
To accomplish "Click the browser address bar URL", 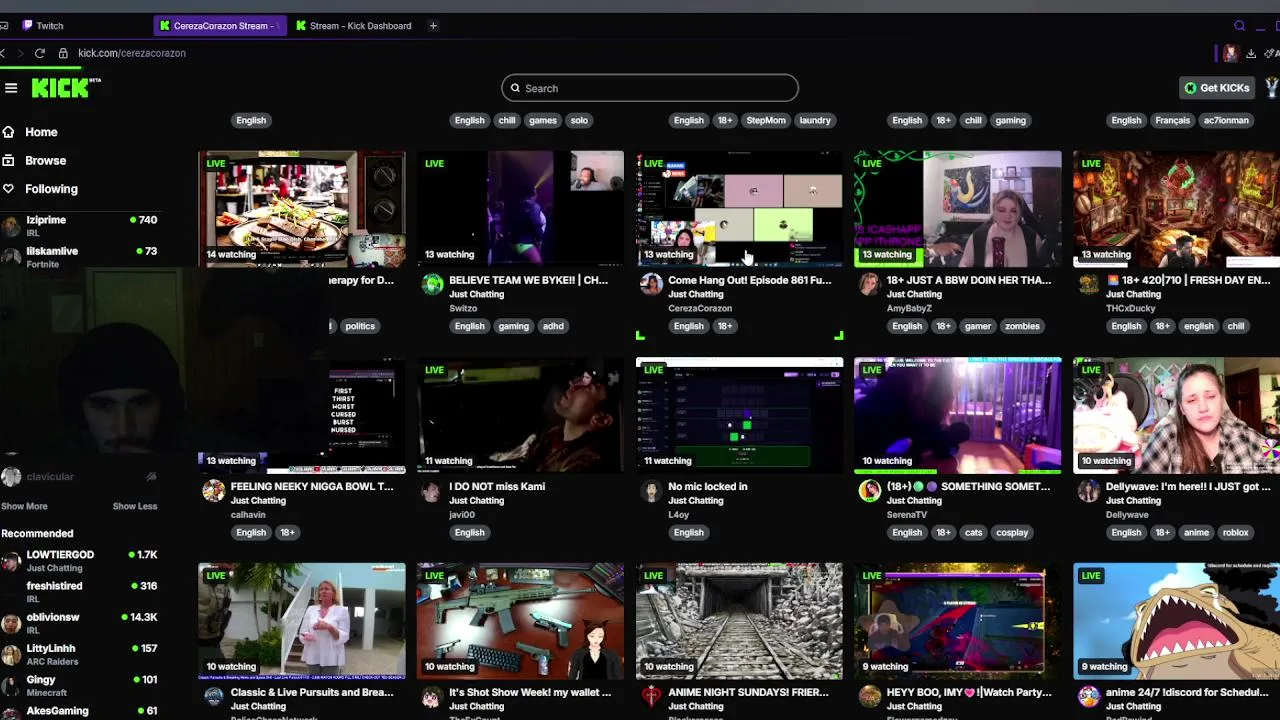I will (x=132, y=53).
